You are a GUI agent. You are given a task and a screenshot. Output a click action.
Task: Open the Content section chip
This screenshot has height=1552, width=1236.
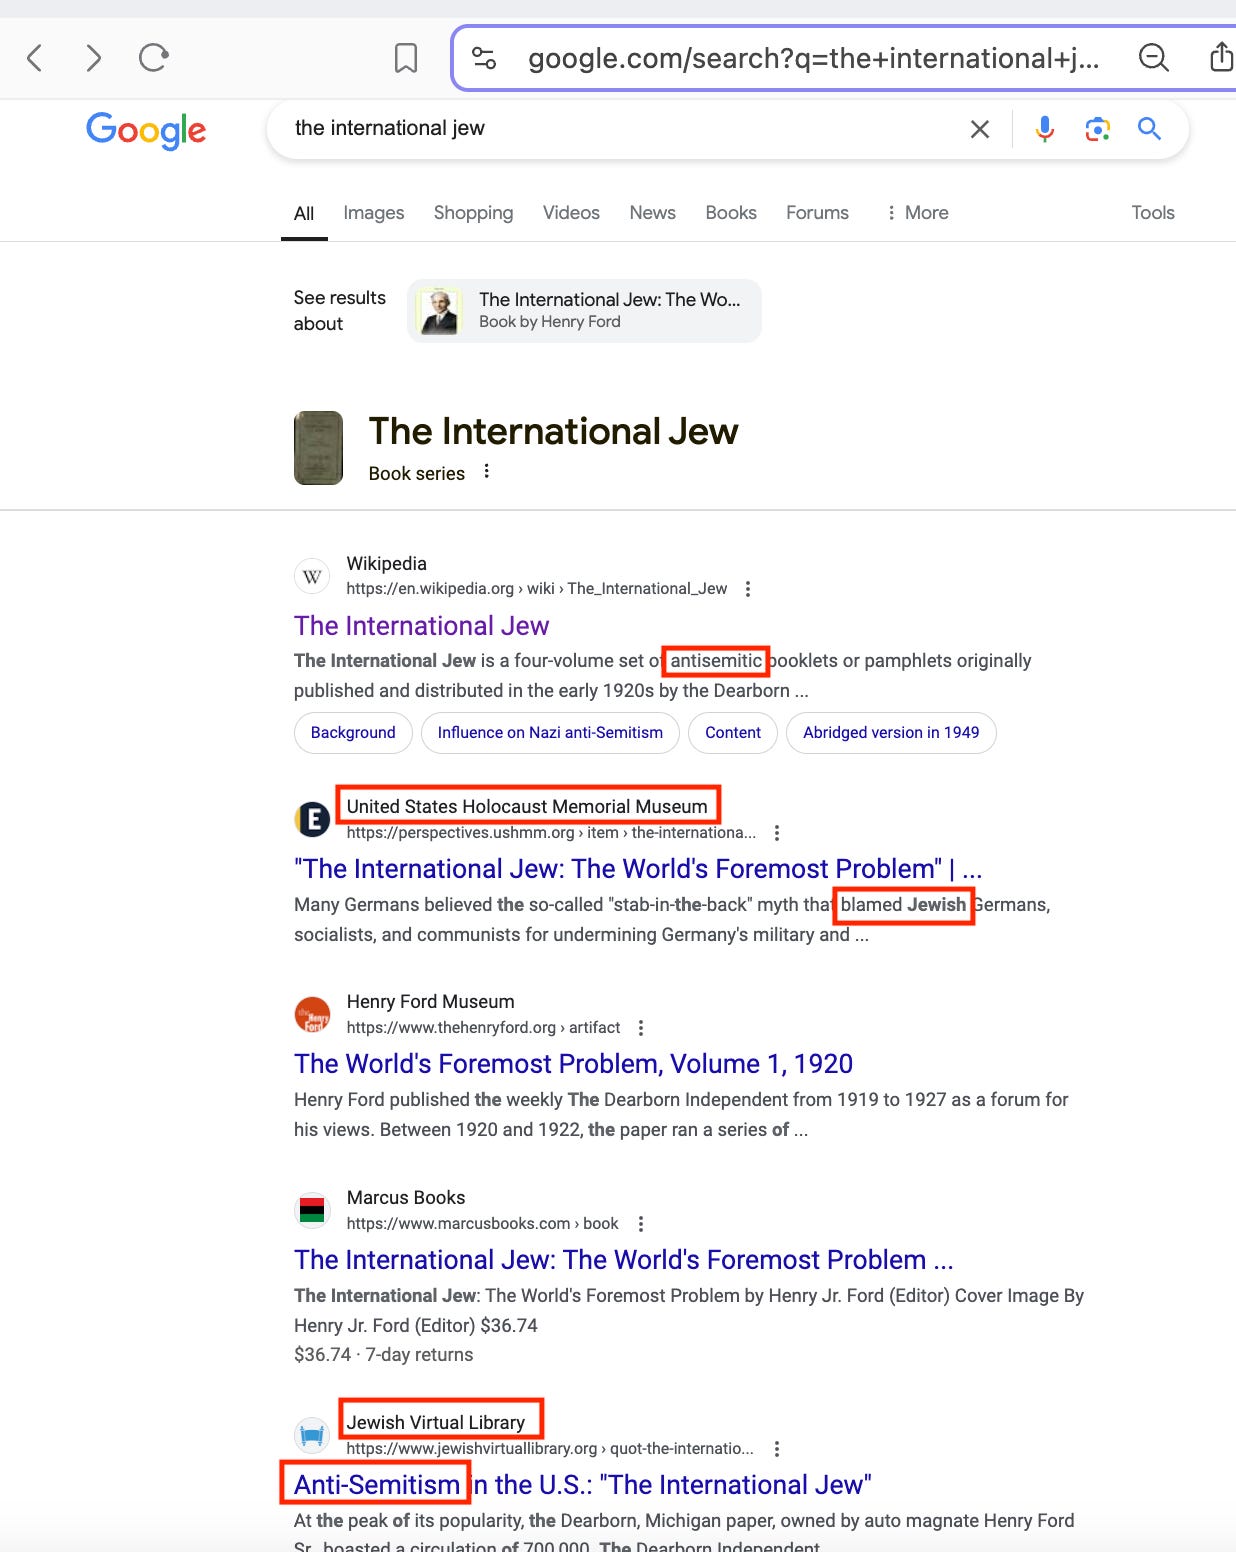pyautogui.click(x=733, y=733)
